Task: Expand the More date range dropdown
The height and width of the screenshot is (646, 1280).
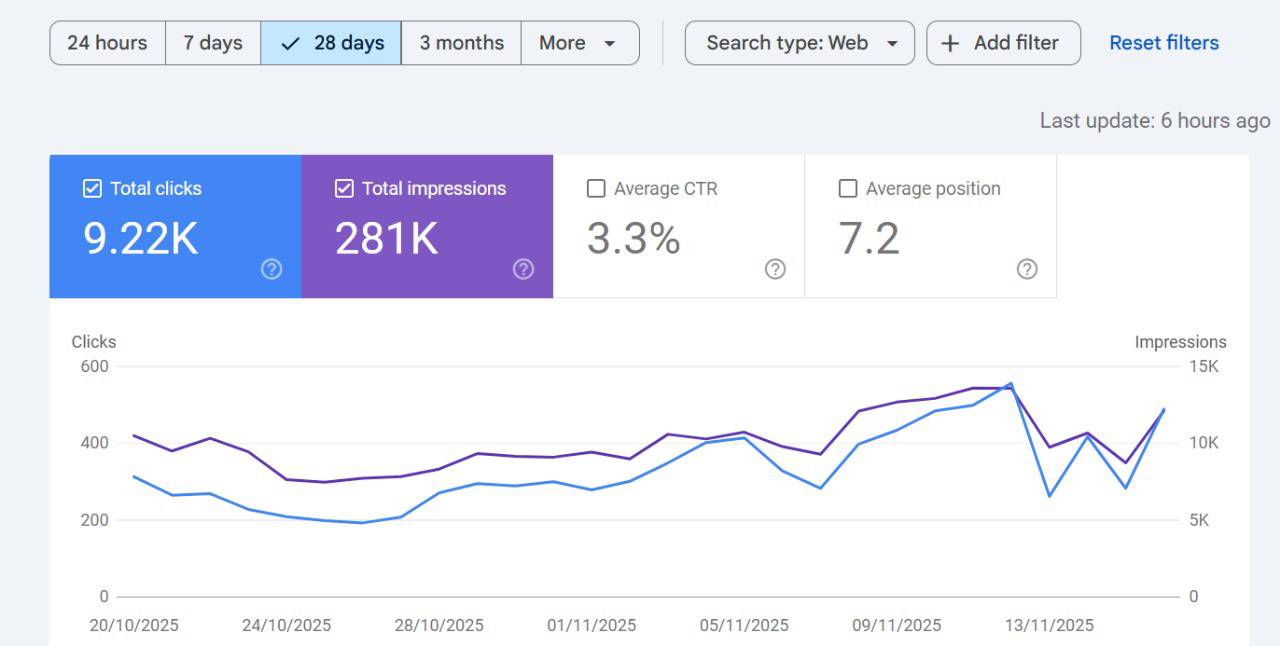Action: [579, 43]
